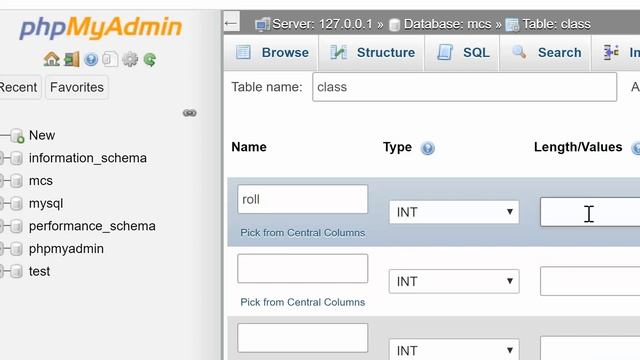Click Server: 127.0.0.1 breadcrumb
The width and height of the screenshot is (640, 360).
[x=322, y=24]
